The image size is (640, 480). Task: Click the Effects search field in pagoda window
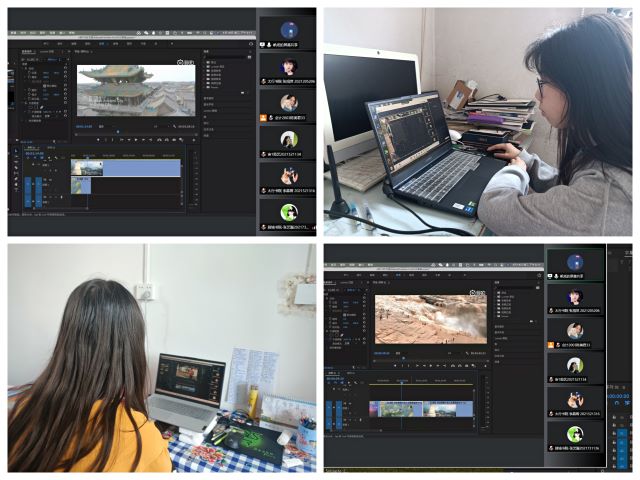pyautogui.click(x=227, y=57)
